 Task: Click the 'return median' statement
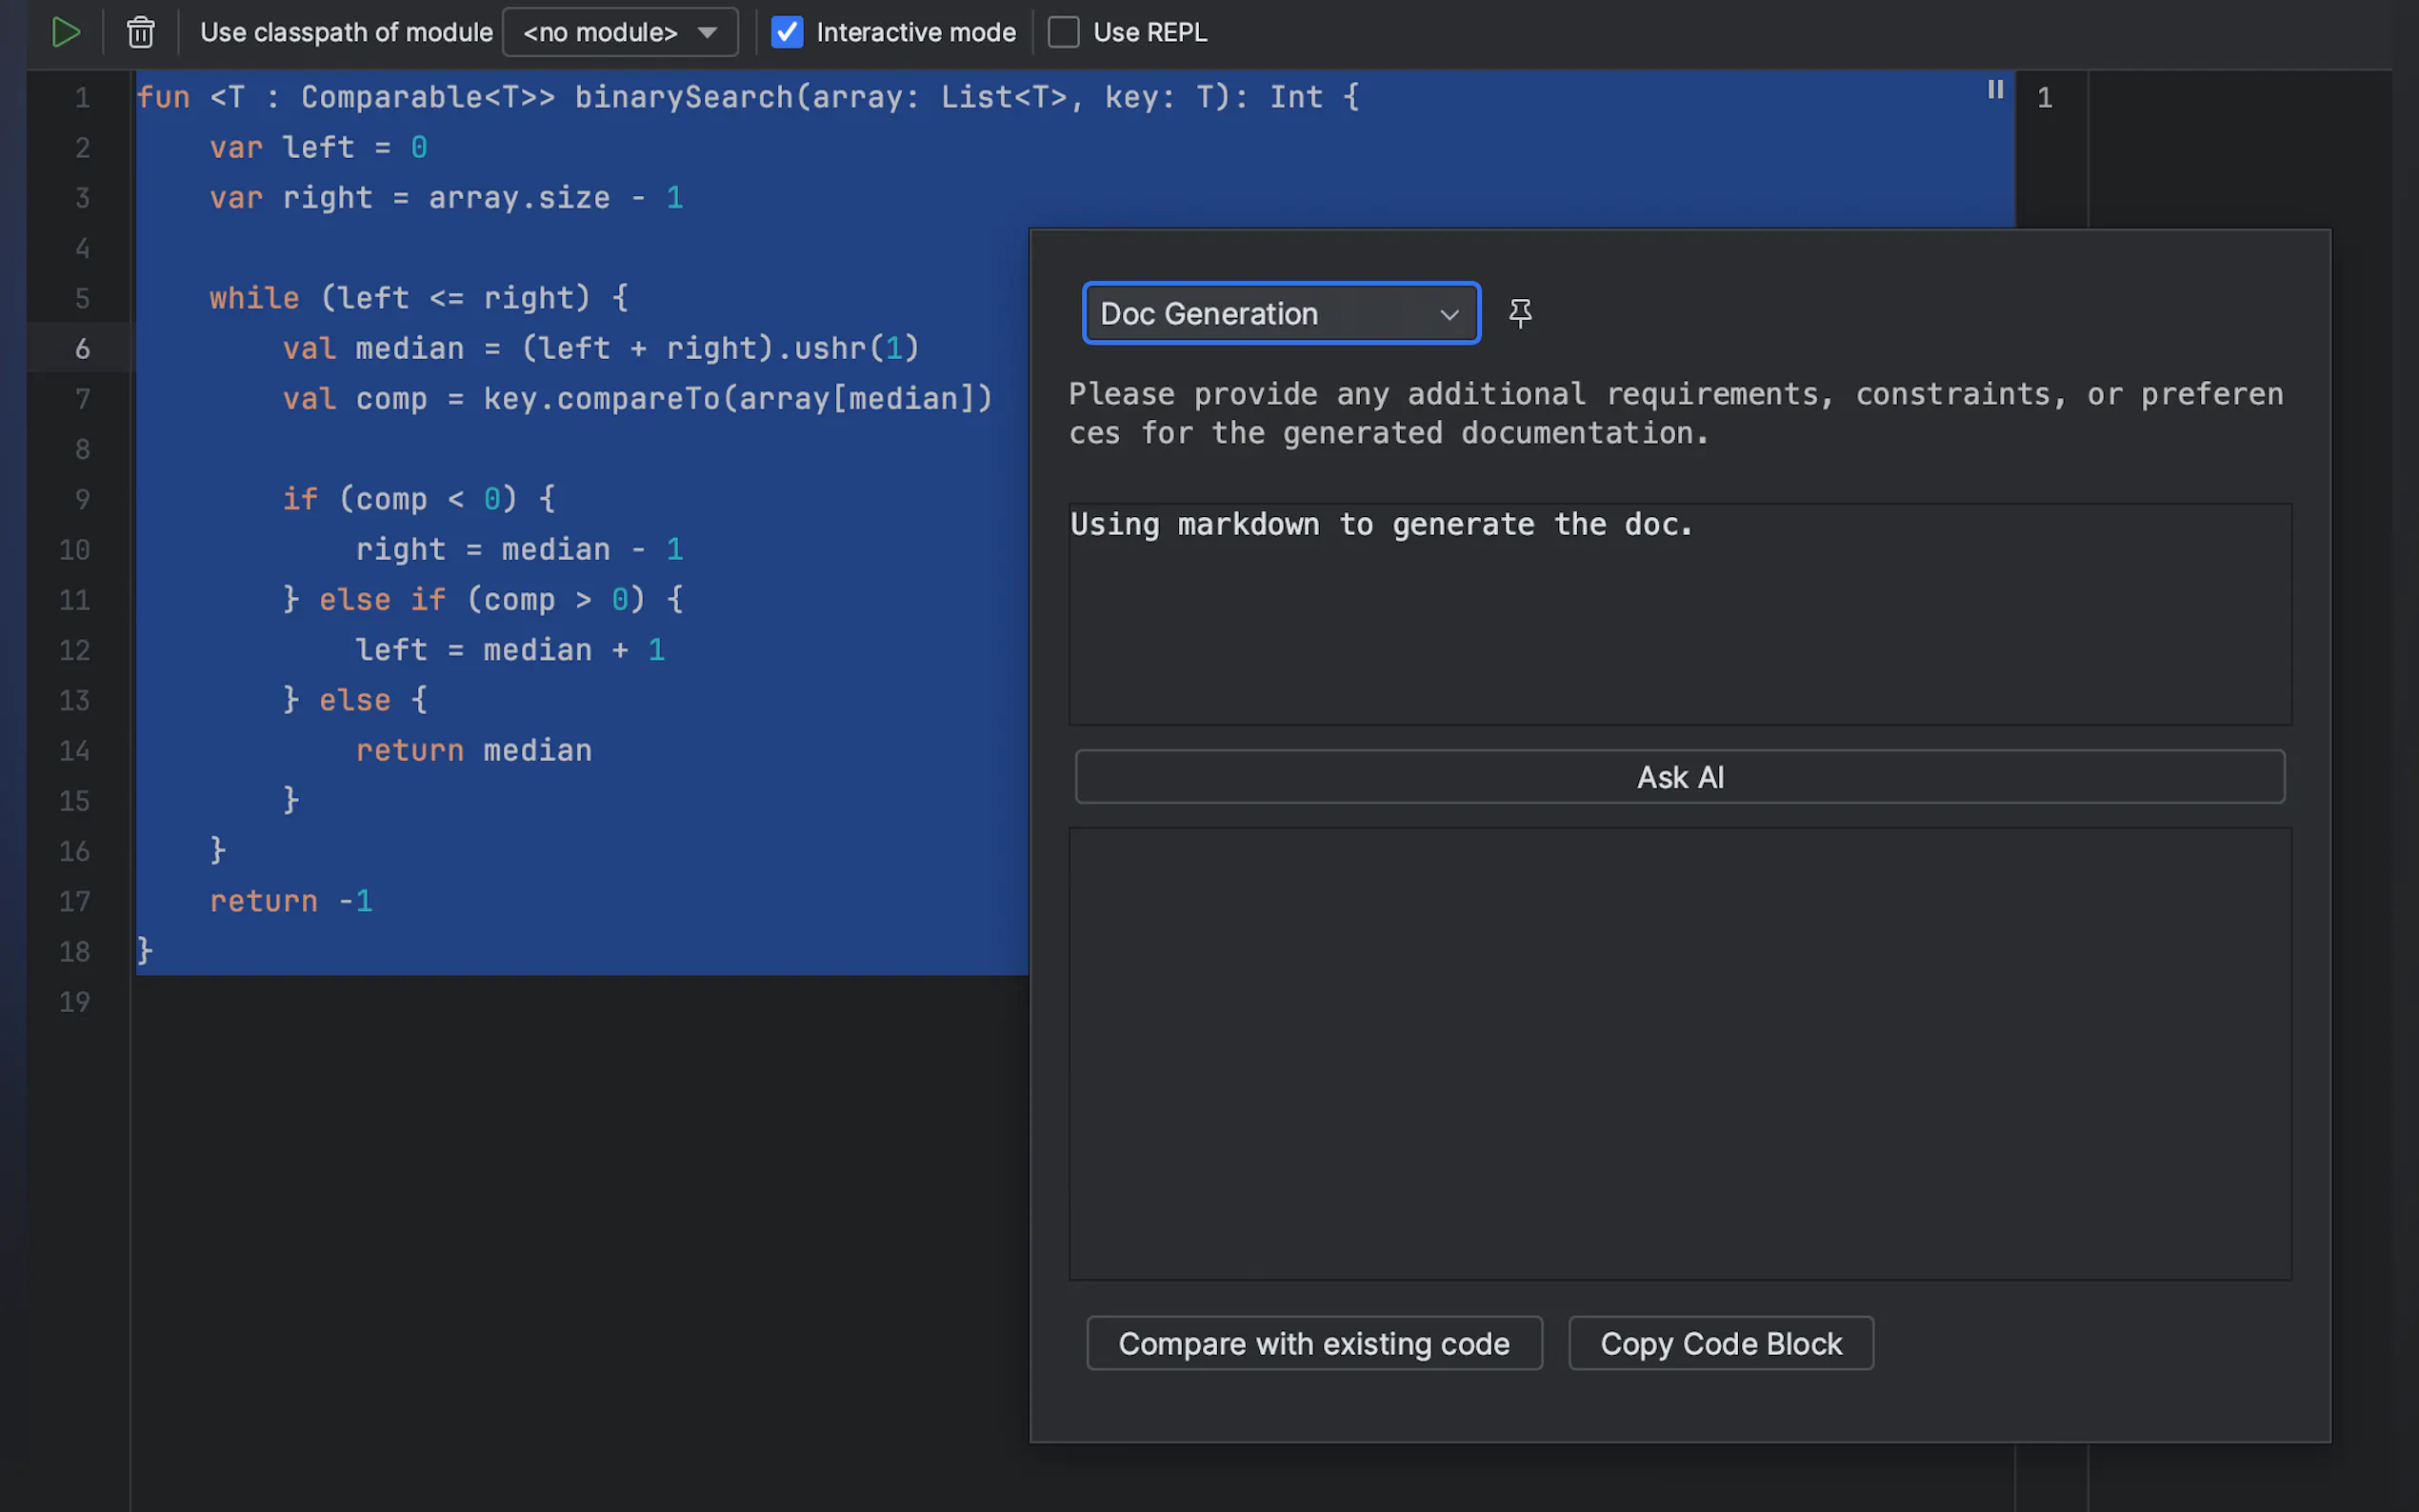pos(474,750)
